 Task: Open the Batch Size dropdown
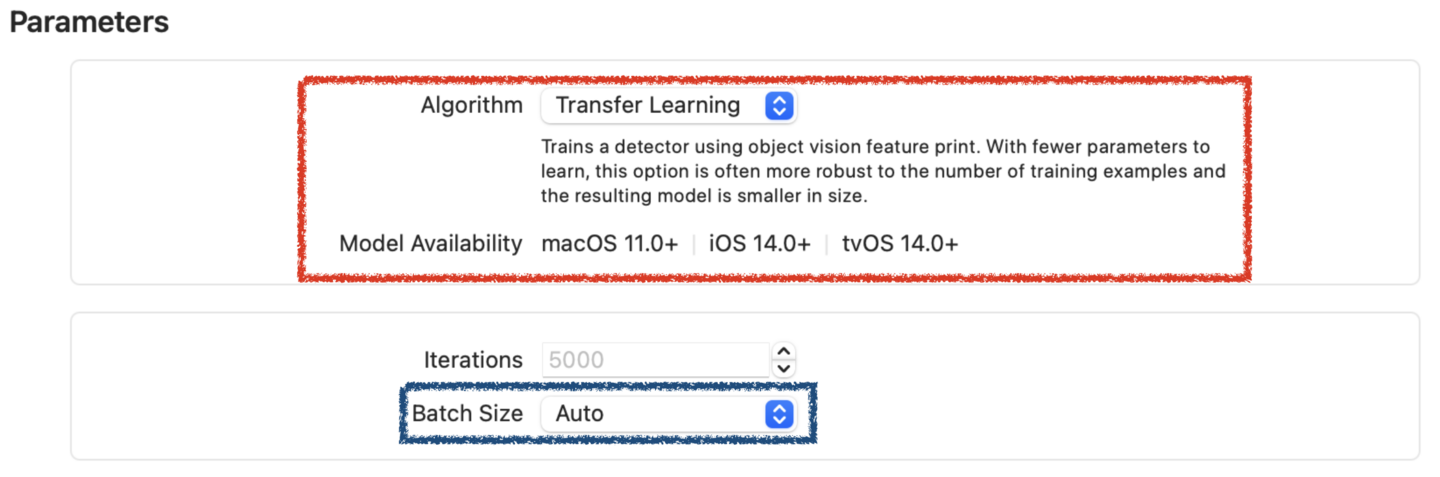(668, 413)
